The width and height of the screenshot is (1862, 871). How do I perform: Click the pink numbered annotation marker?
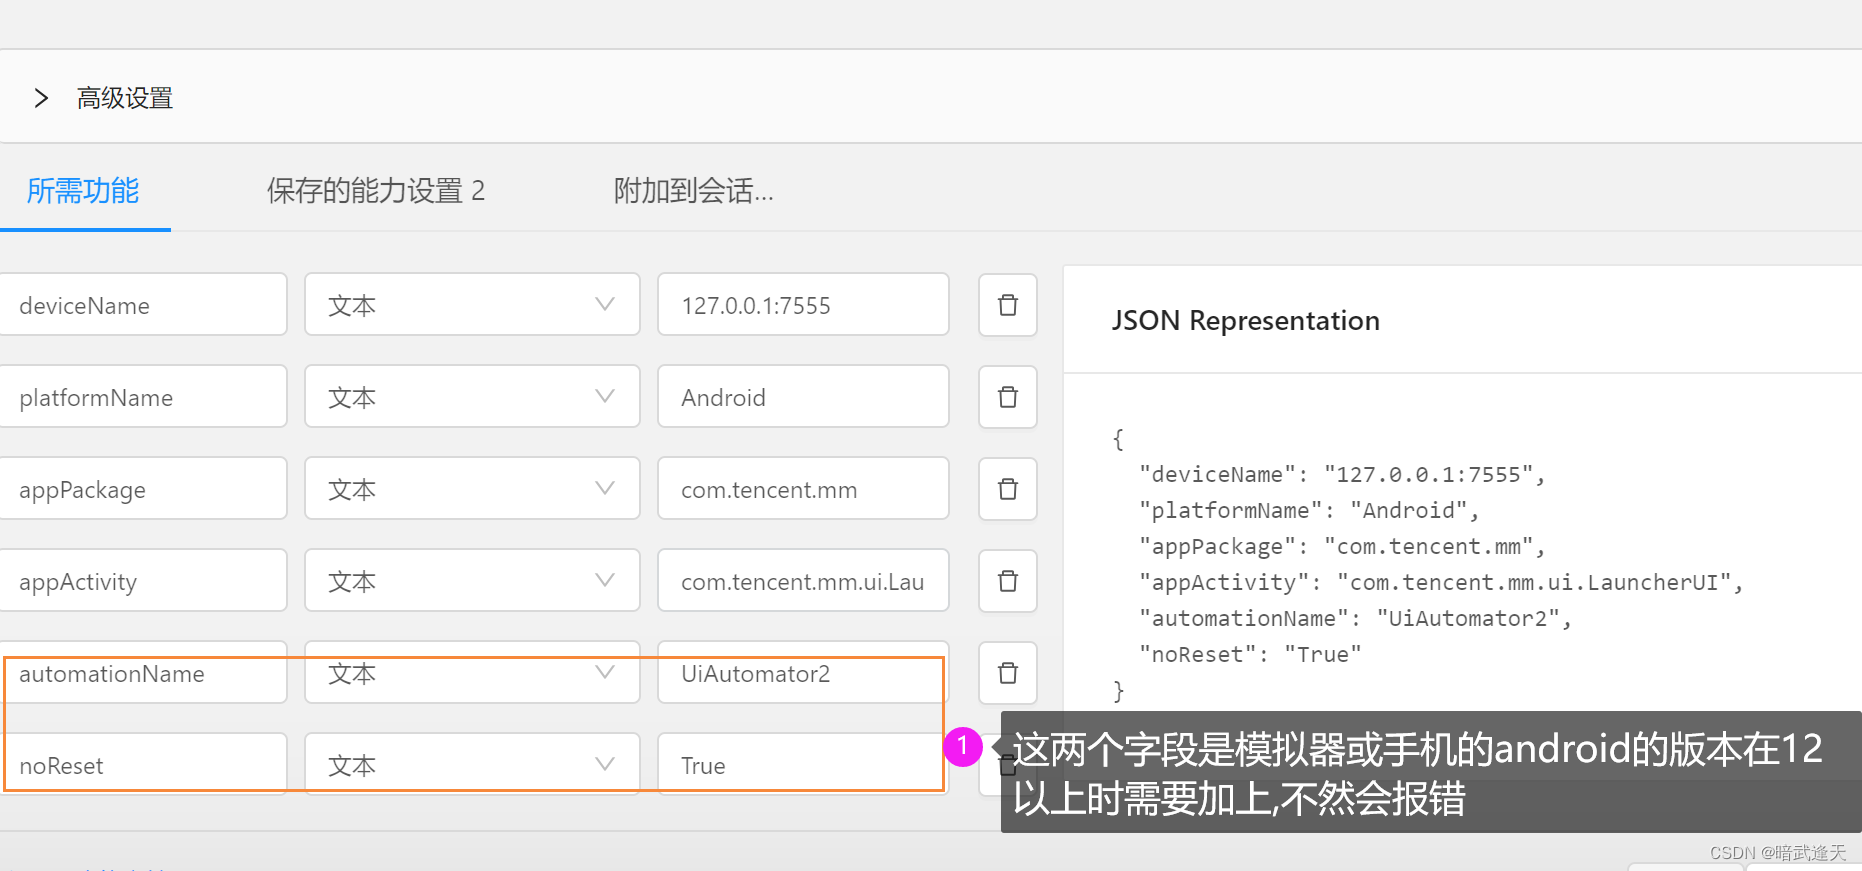(x=962, y=746)
